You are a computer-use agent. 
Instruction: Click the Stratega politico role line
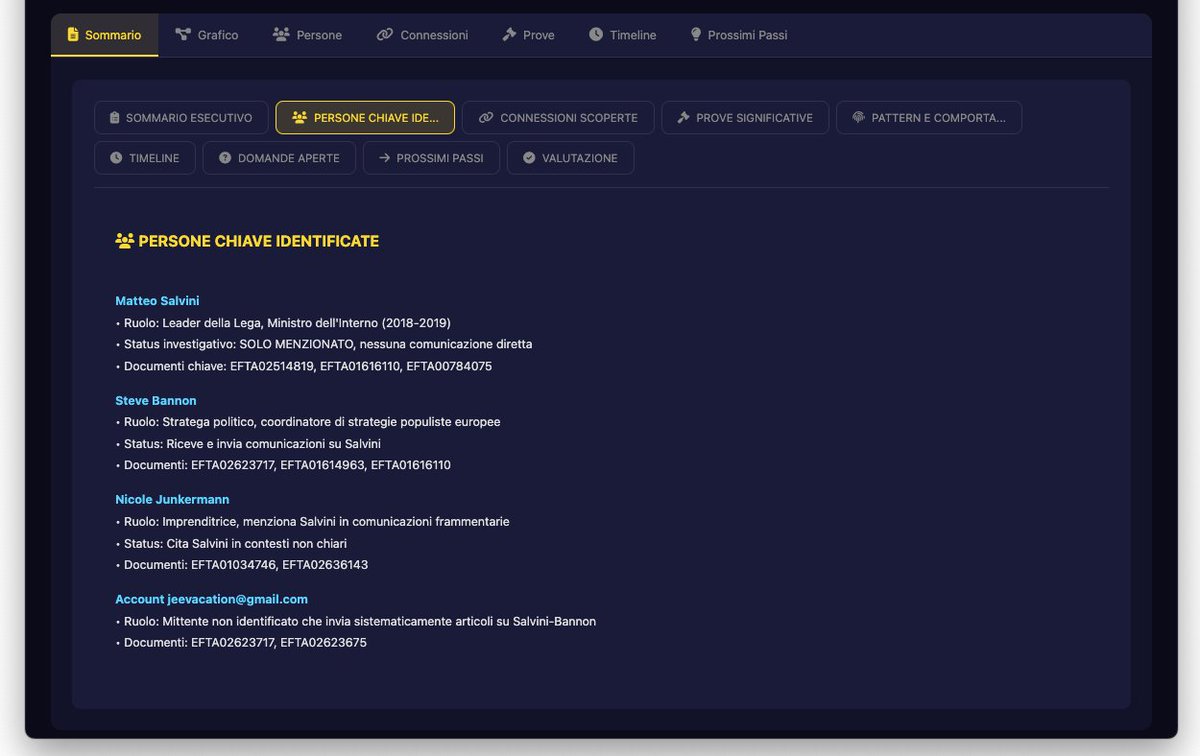(x=308, y=422)
